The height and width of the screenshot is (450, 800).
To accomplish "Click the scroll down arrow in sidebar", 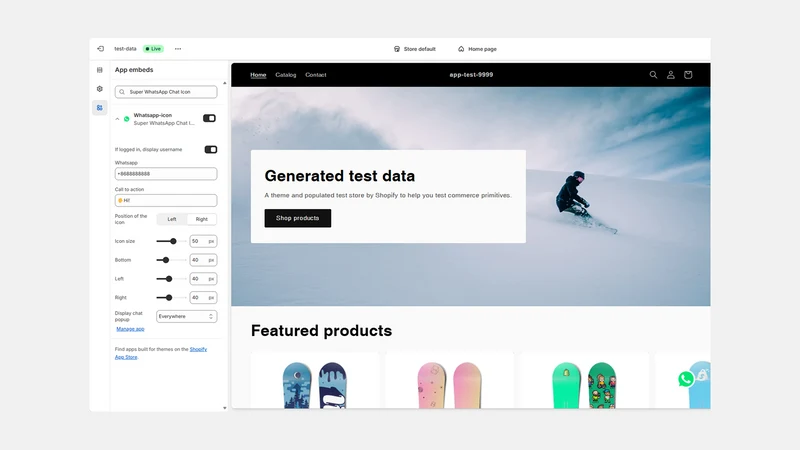I will pos(225,408).
